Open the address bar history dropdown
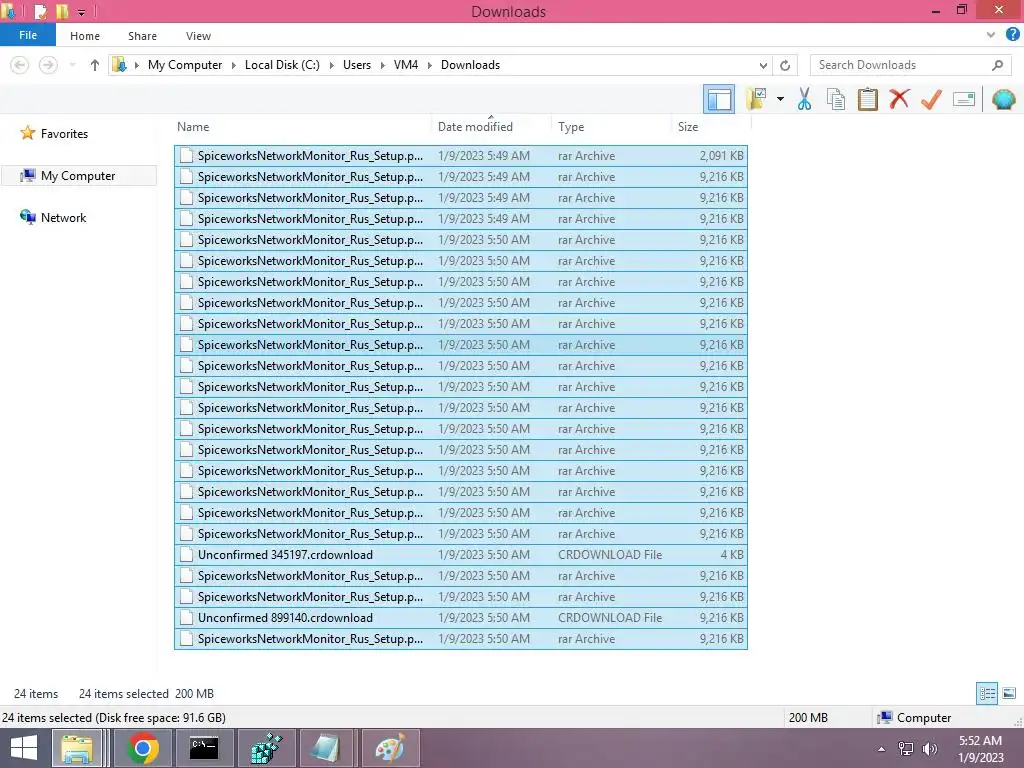 coord(763,65)
